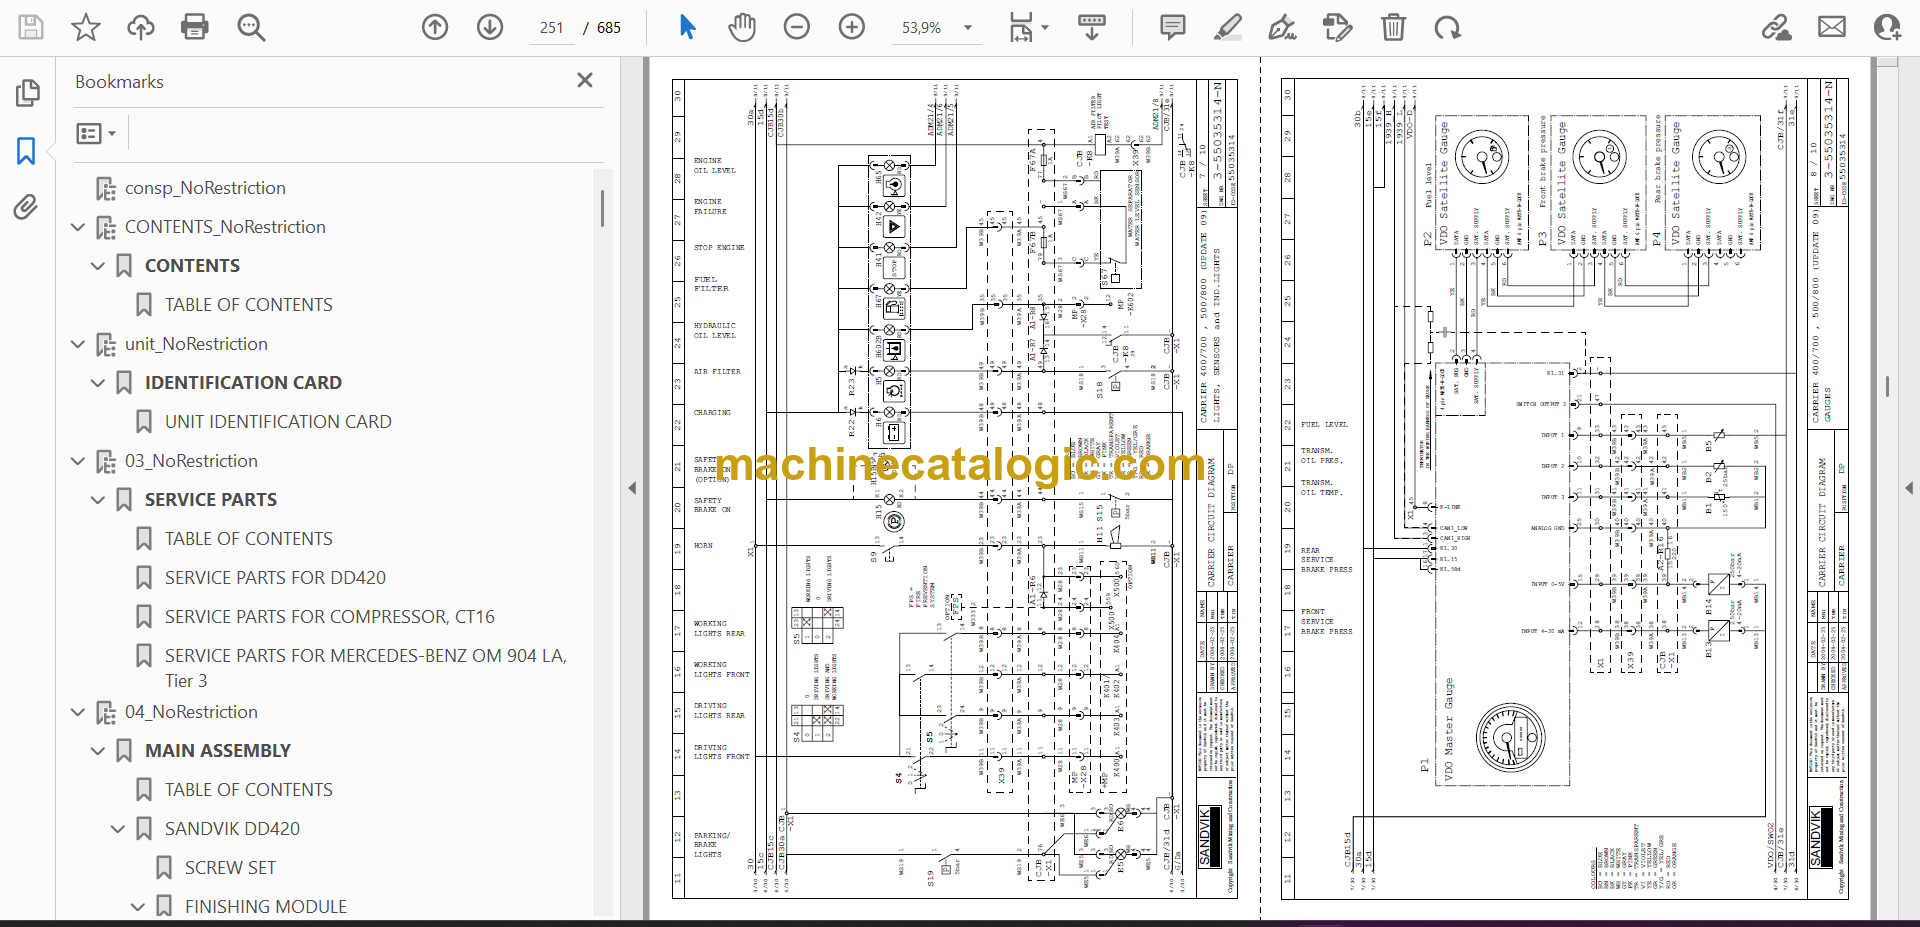
Task: Collapse unit_NoRestriction bookmark
Action: point(78,344)
